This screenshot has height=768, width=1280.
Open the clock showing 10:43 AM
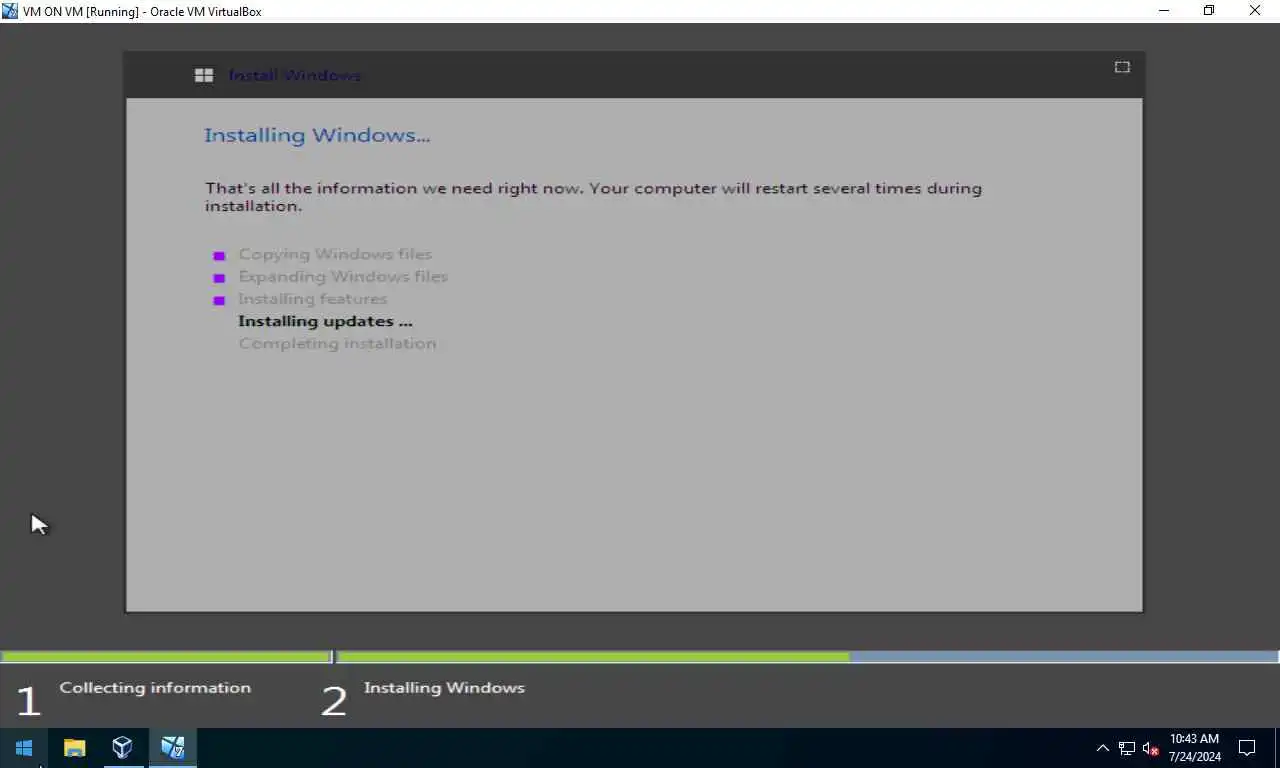pyautogui.click(x=1194, y=739)
